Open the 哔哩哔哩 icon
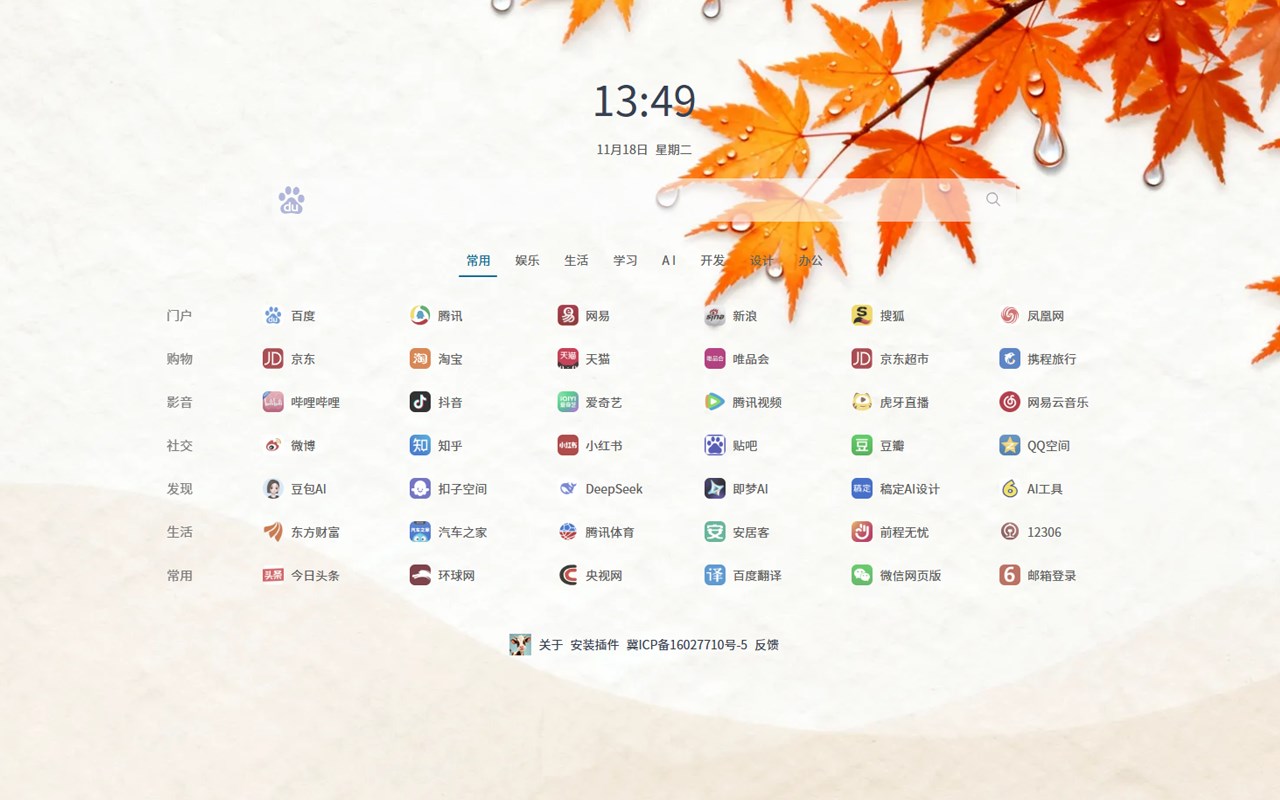 click(x=273, y=401)
